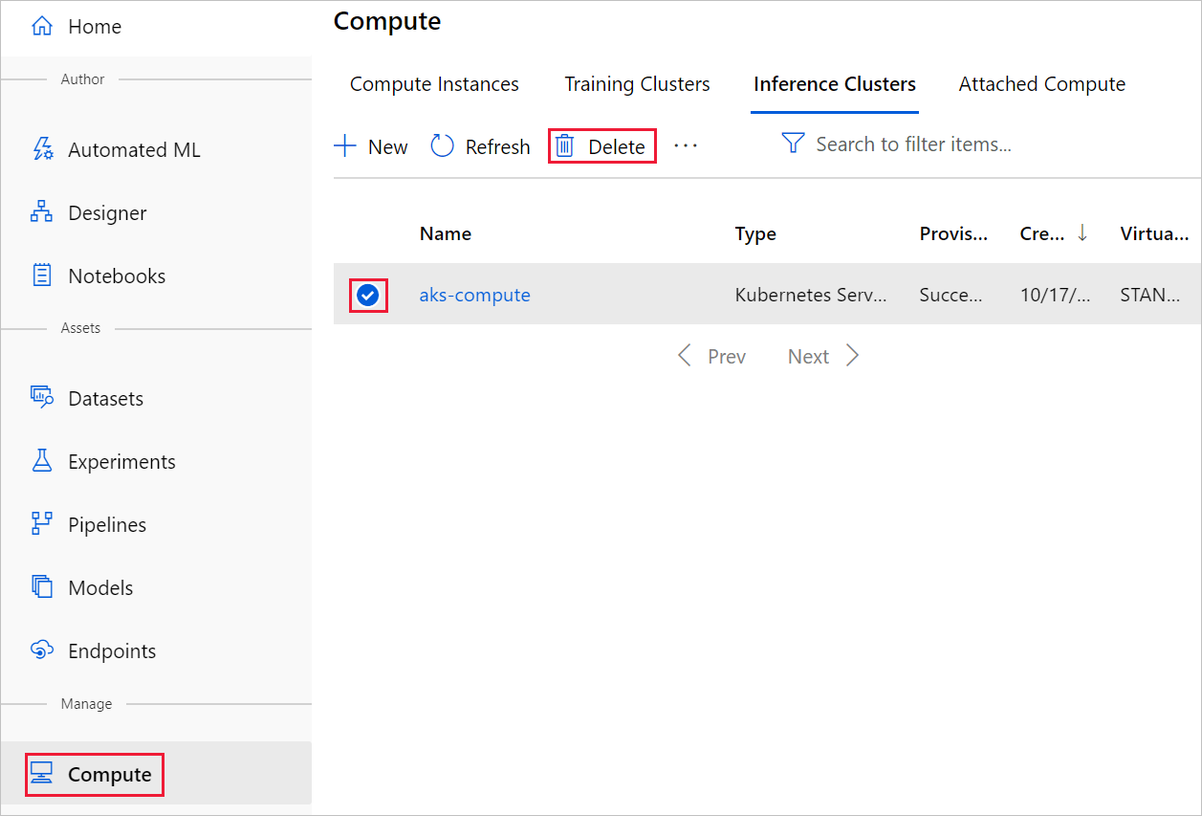The width and height of the screenshot is (1202, 816).
Task: Click the Notebooks icon in sidebar
Action: pos(42,276)
